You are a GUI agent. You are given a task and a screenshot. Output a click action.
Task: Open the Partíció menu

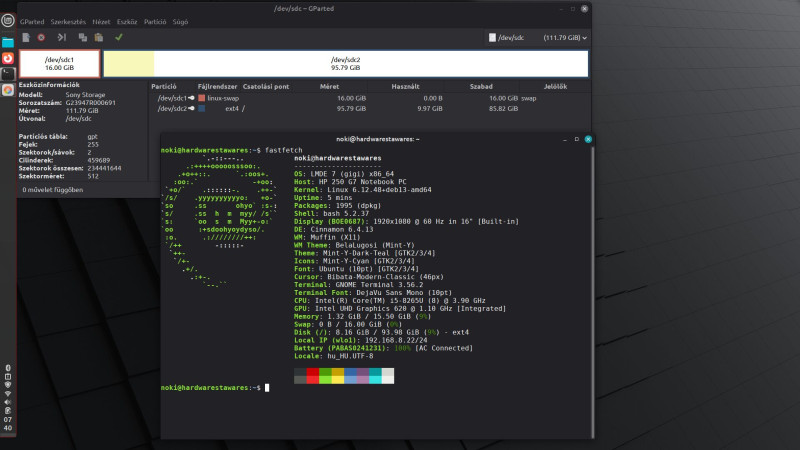pos(155,22)
